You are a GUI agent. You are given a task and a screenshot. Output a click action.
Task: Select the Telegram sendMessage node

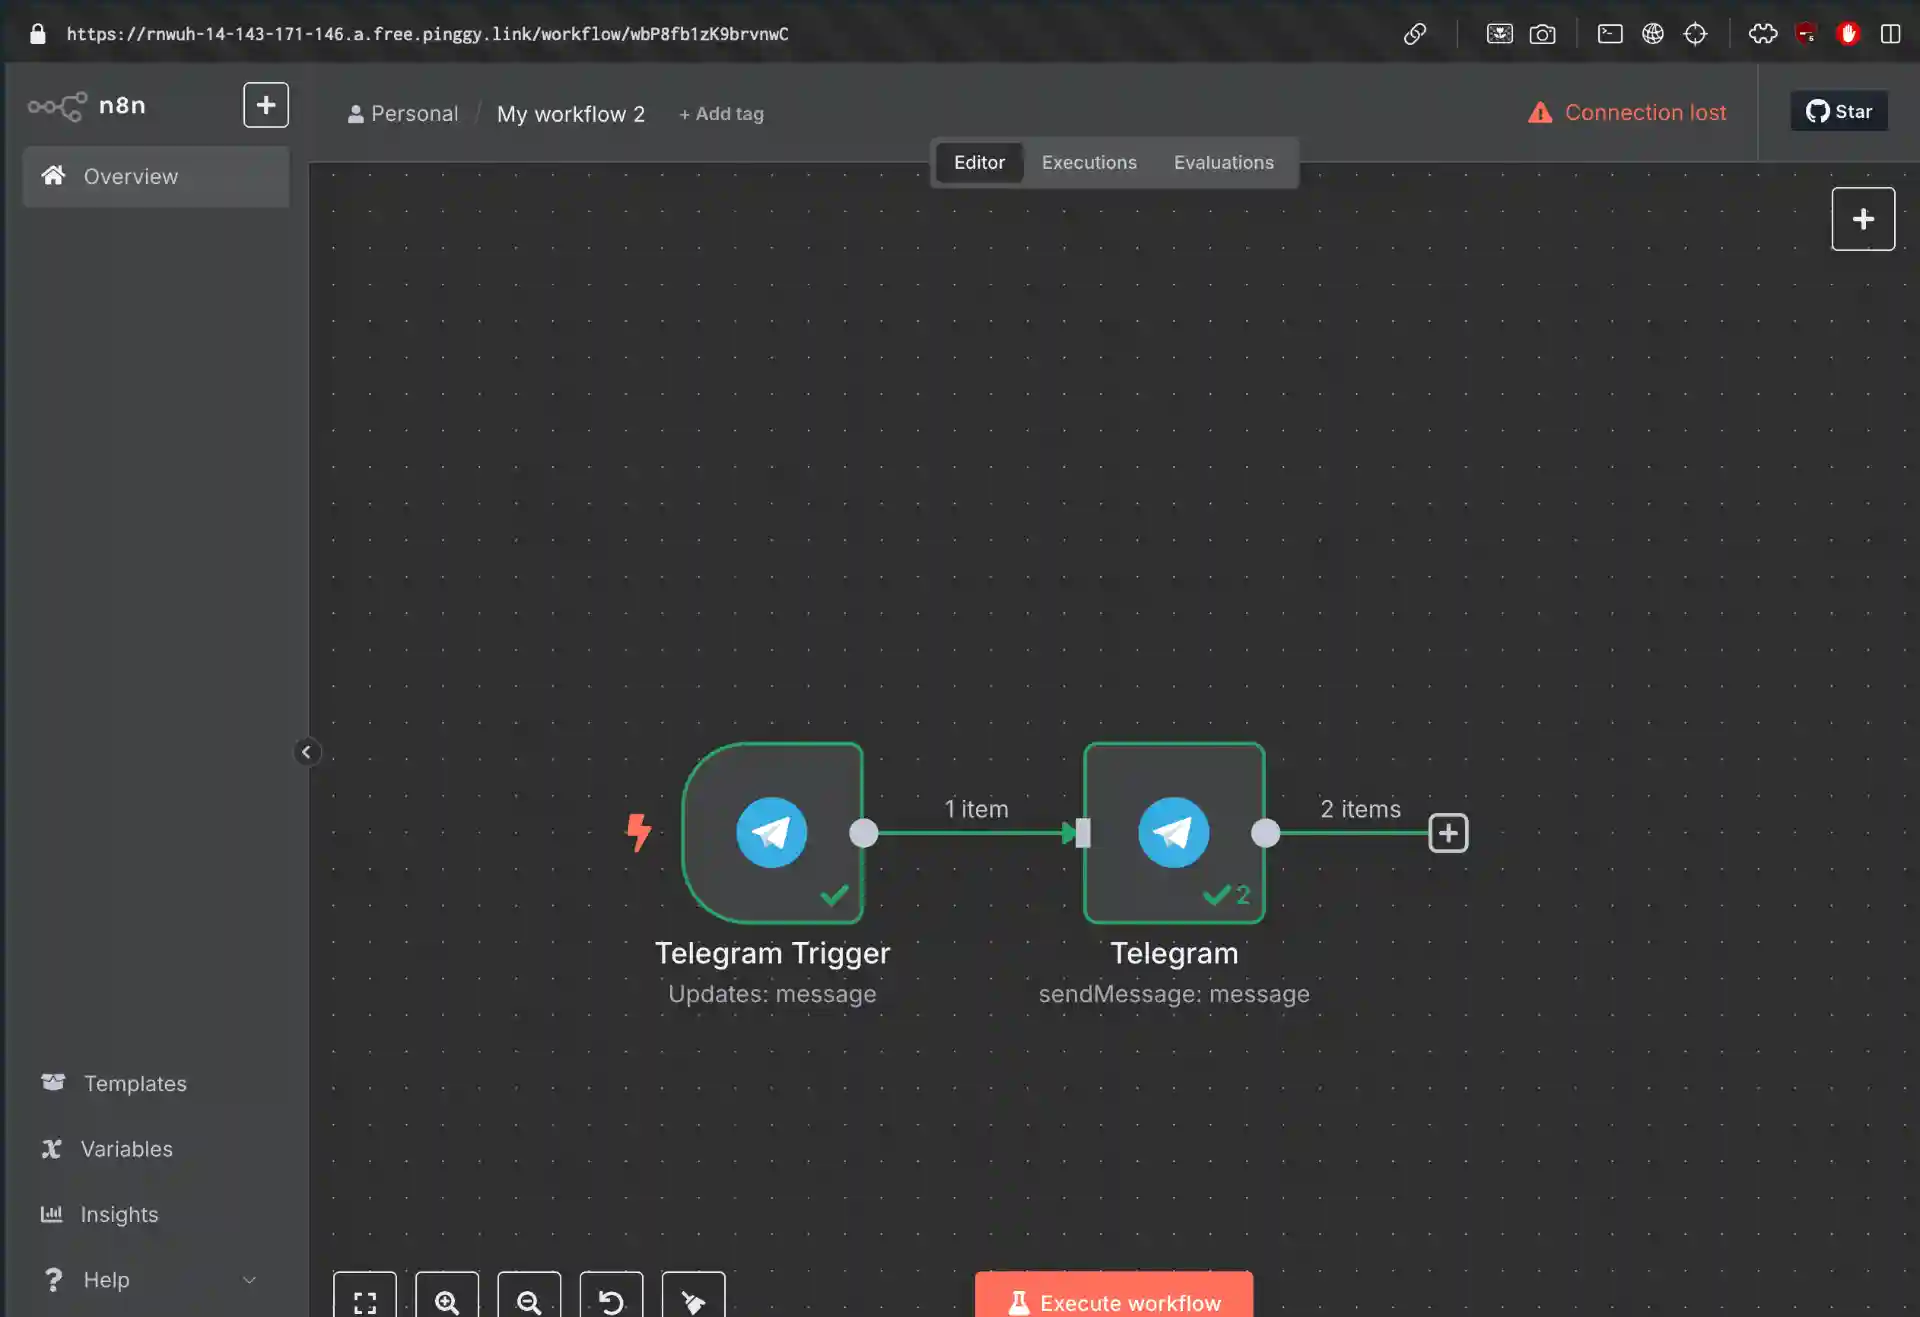coord(1174,833)
